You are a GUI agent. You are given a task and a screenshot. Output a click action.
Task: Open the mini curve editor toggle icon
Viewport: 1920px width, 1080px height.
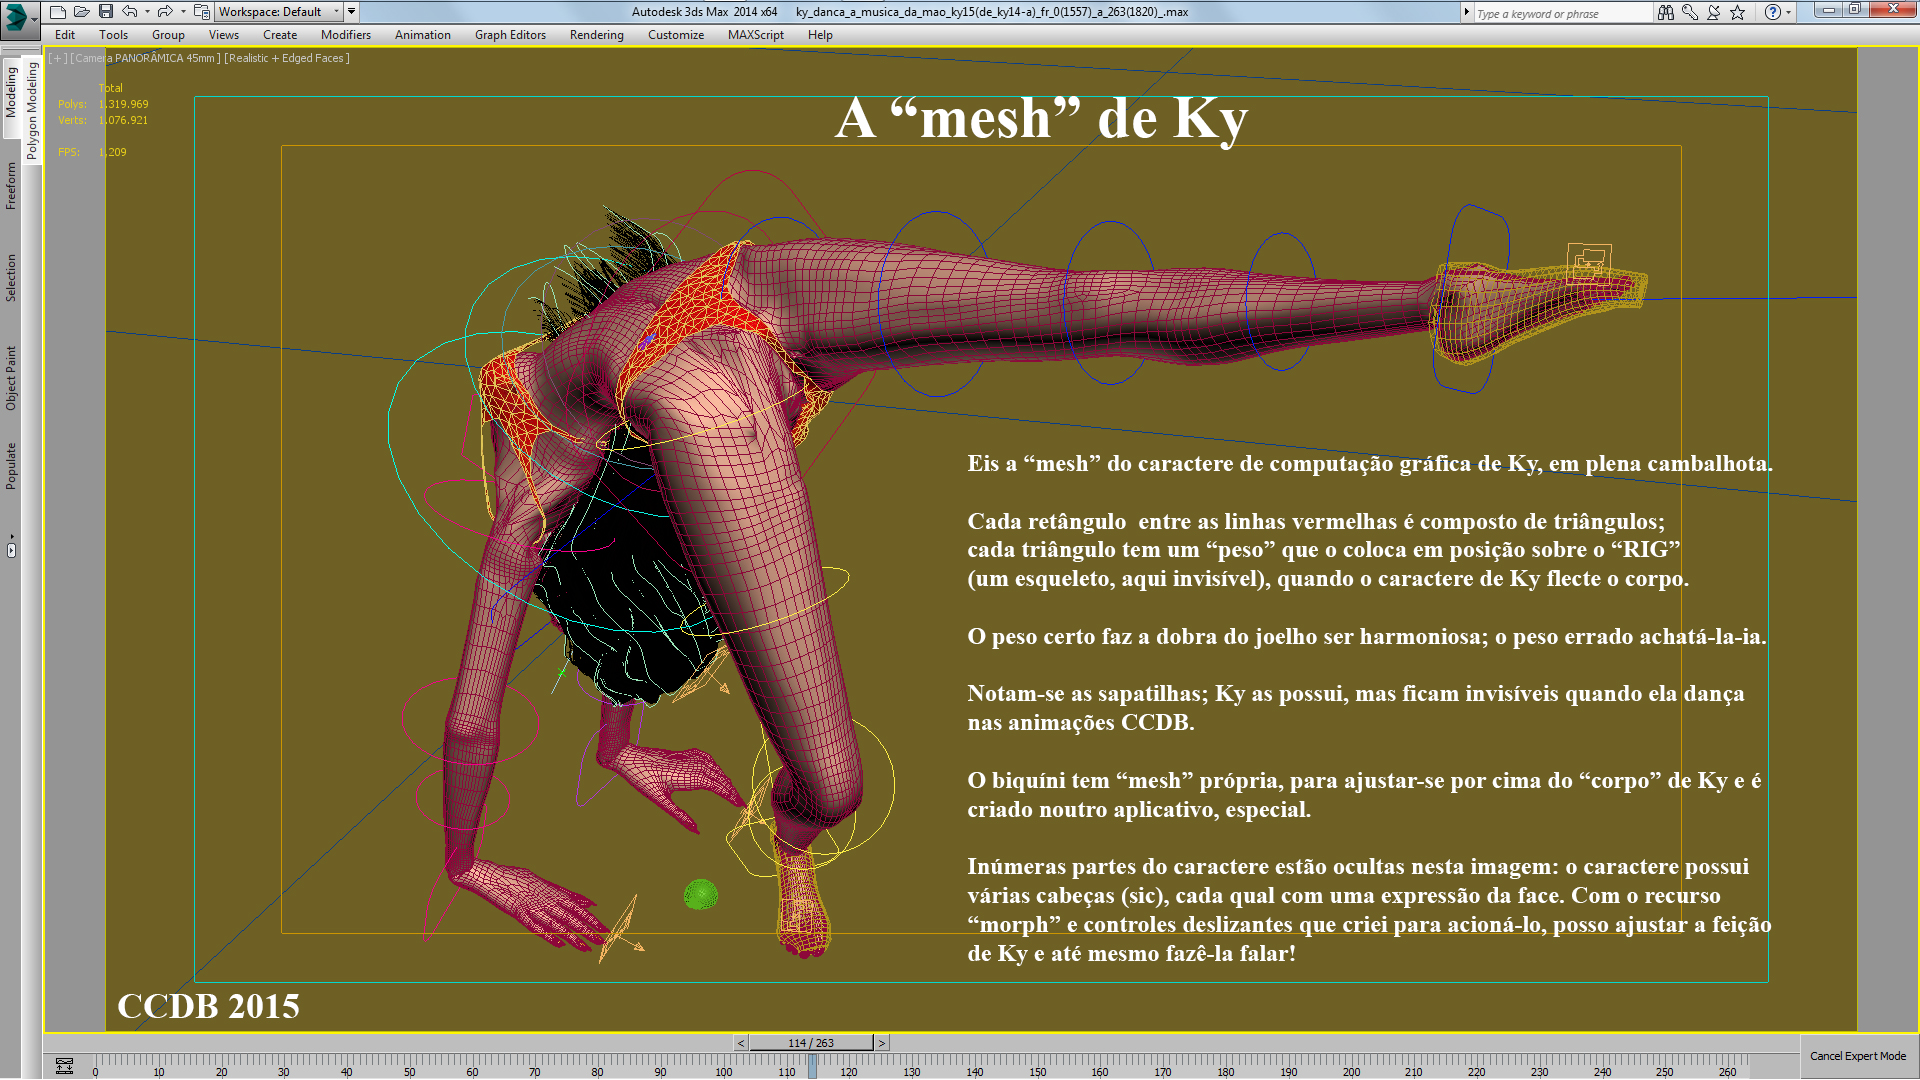[x=64, y=1066]
